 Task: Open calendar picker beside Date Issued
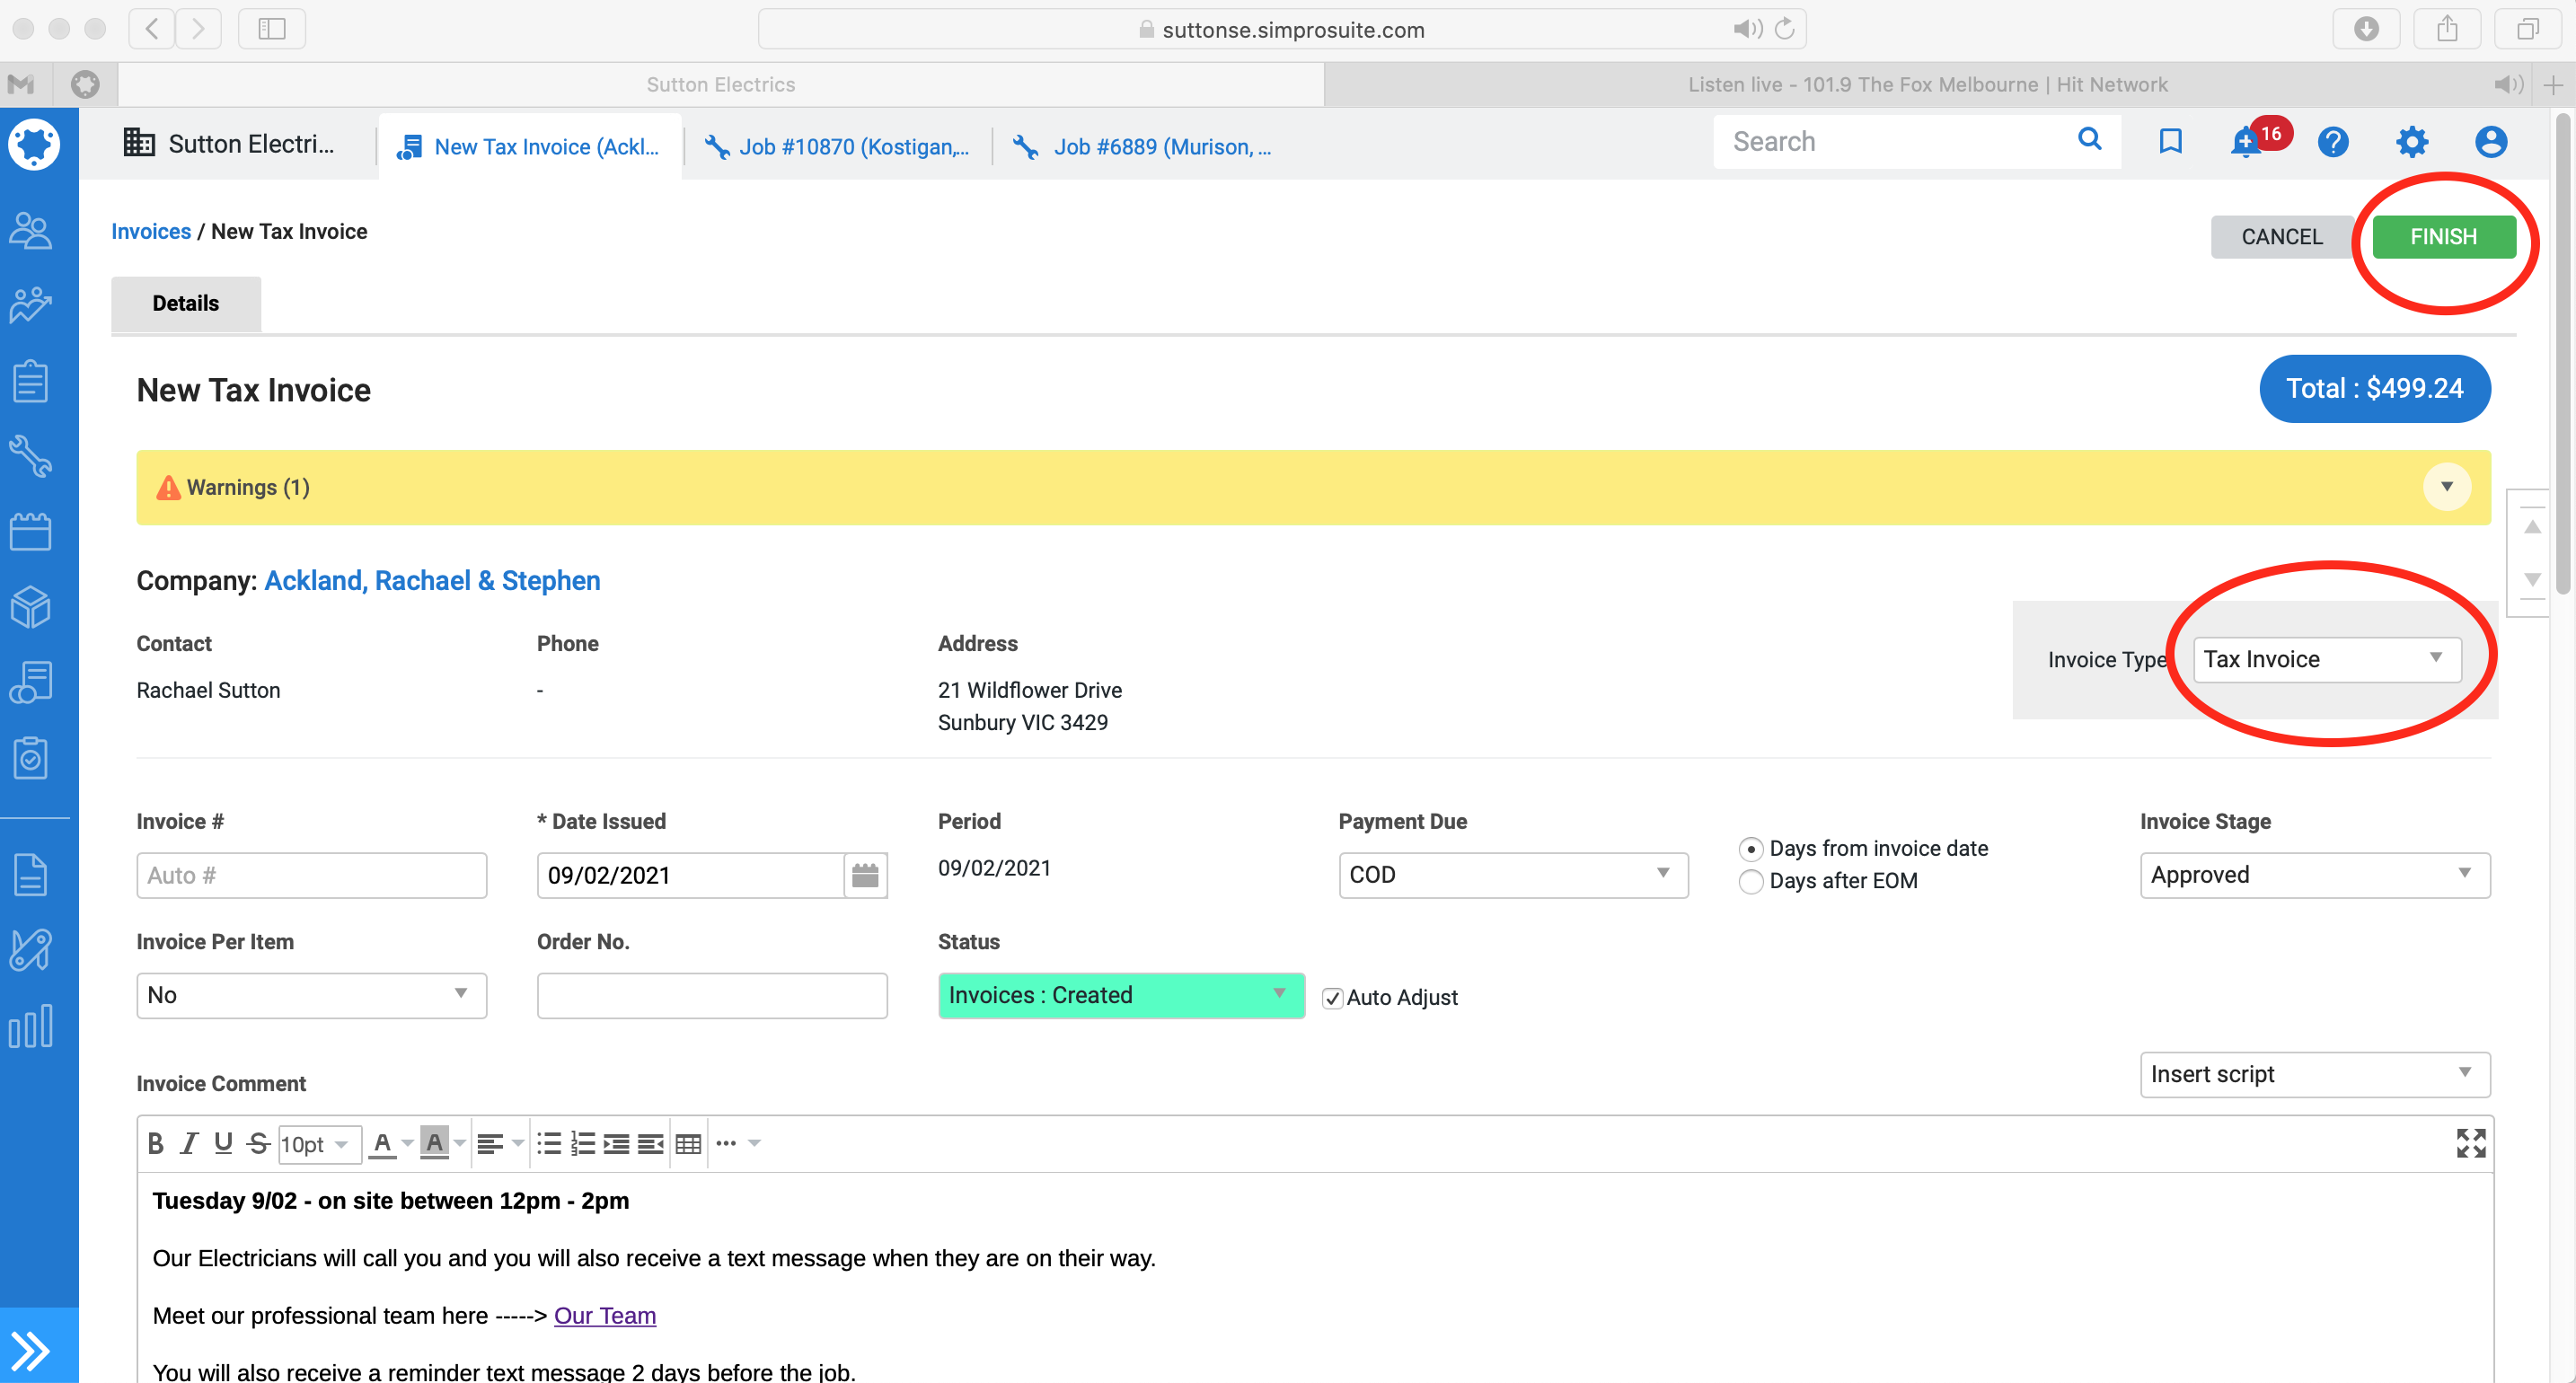(865, 876)
